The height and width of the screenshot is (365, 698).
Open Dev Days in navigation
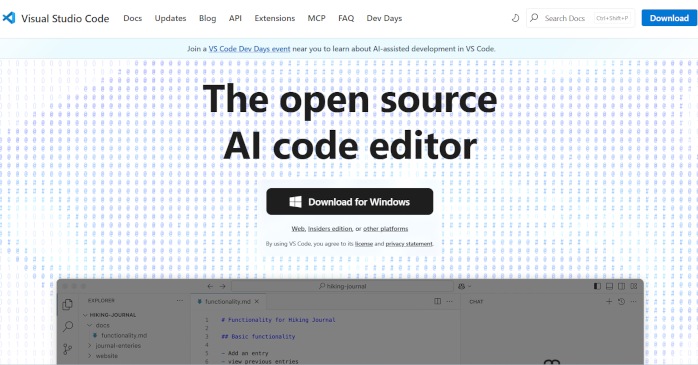click(384, 18)
